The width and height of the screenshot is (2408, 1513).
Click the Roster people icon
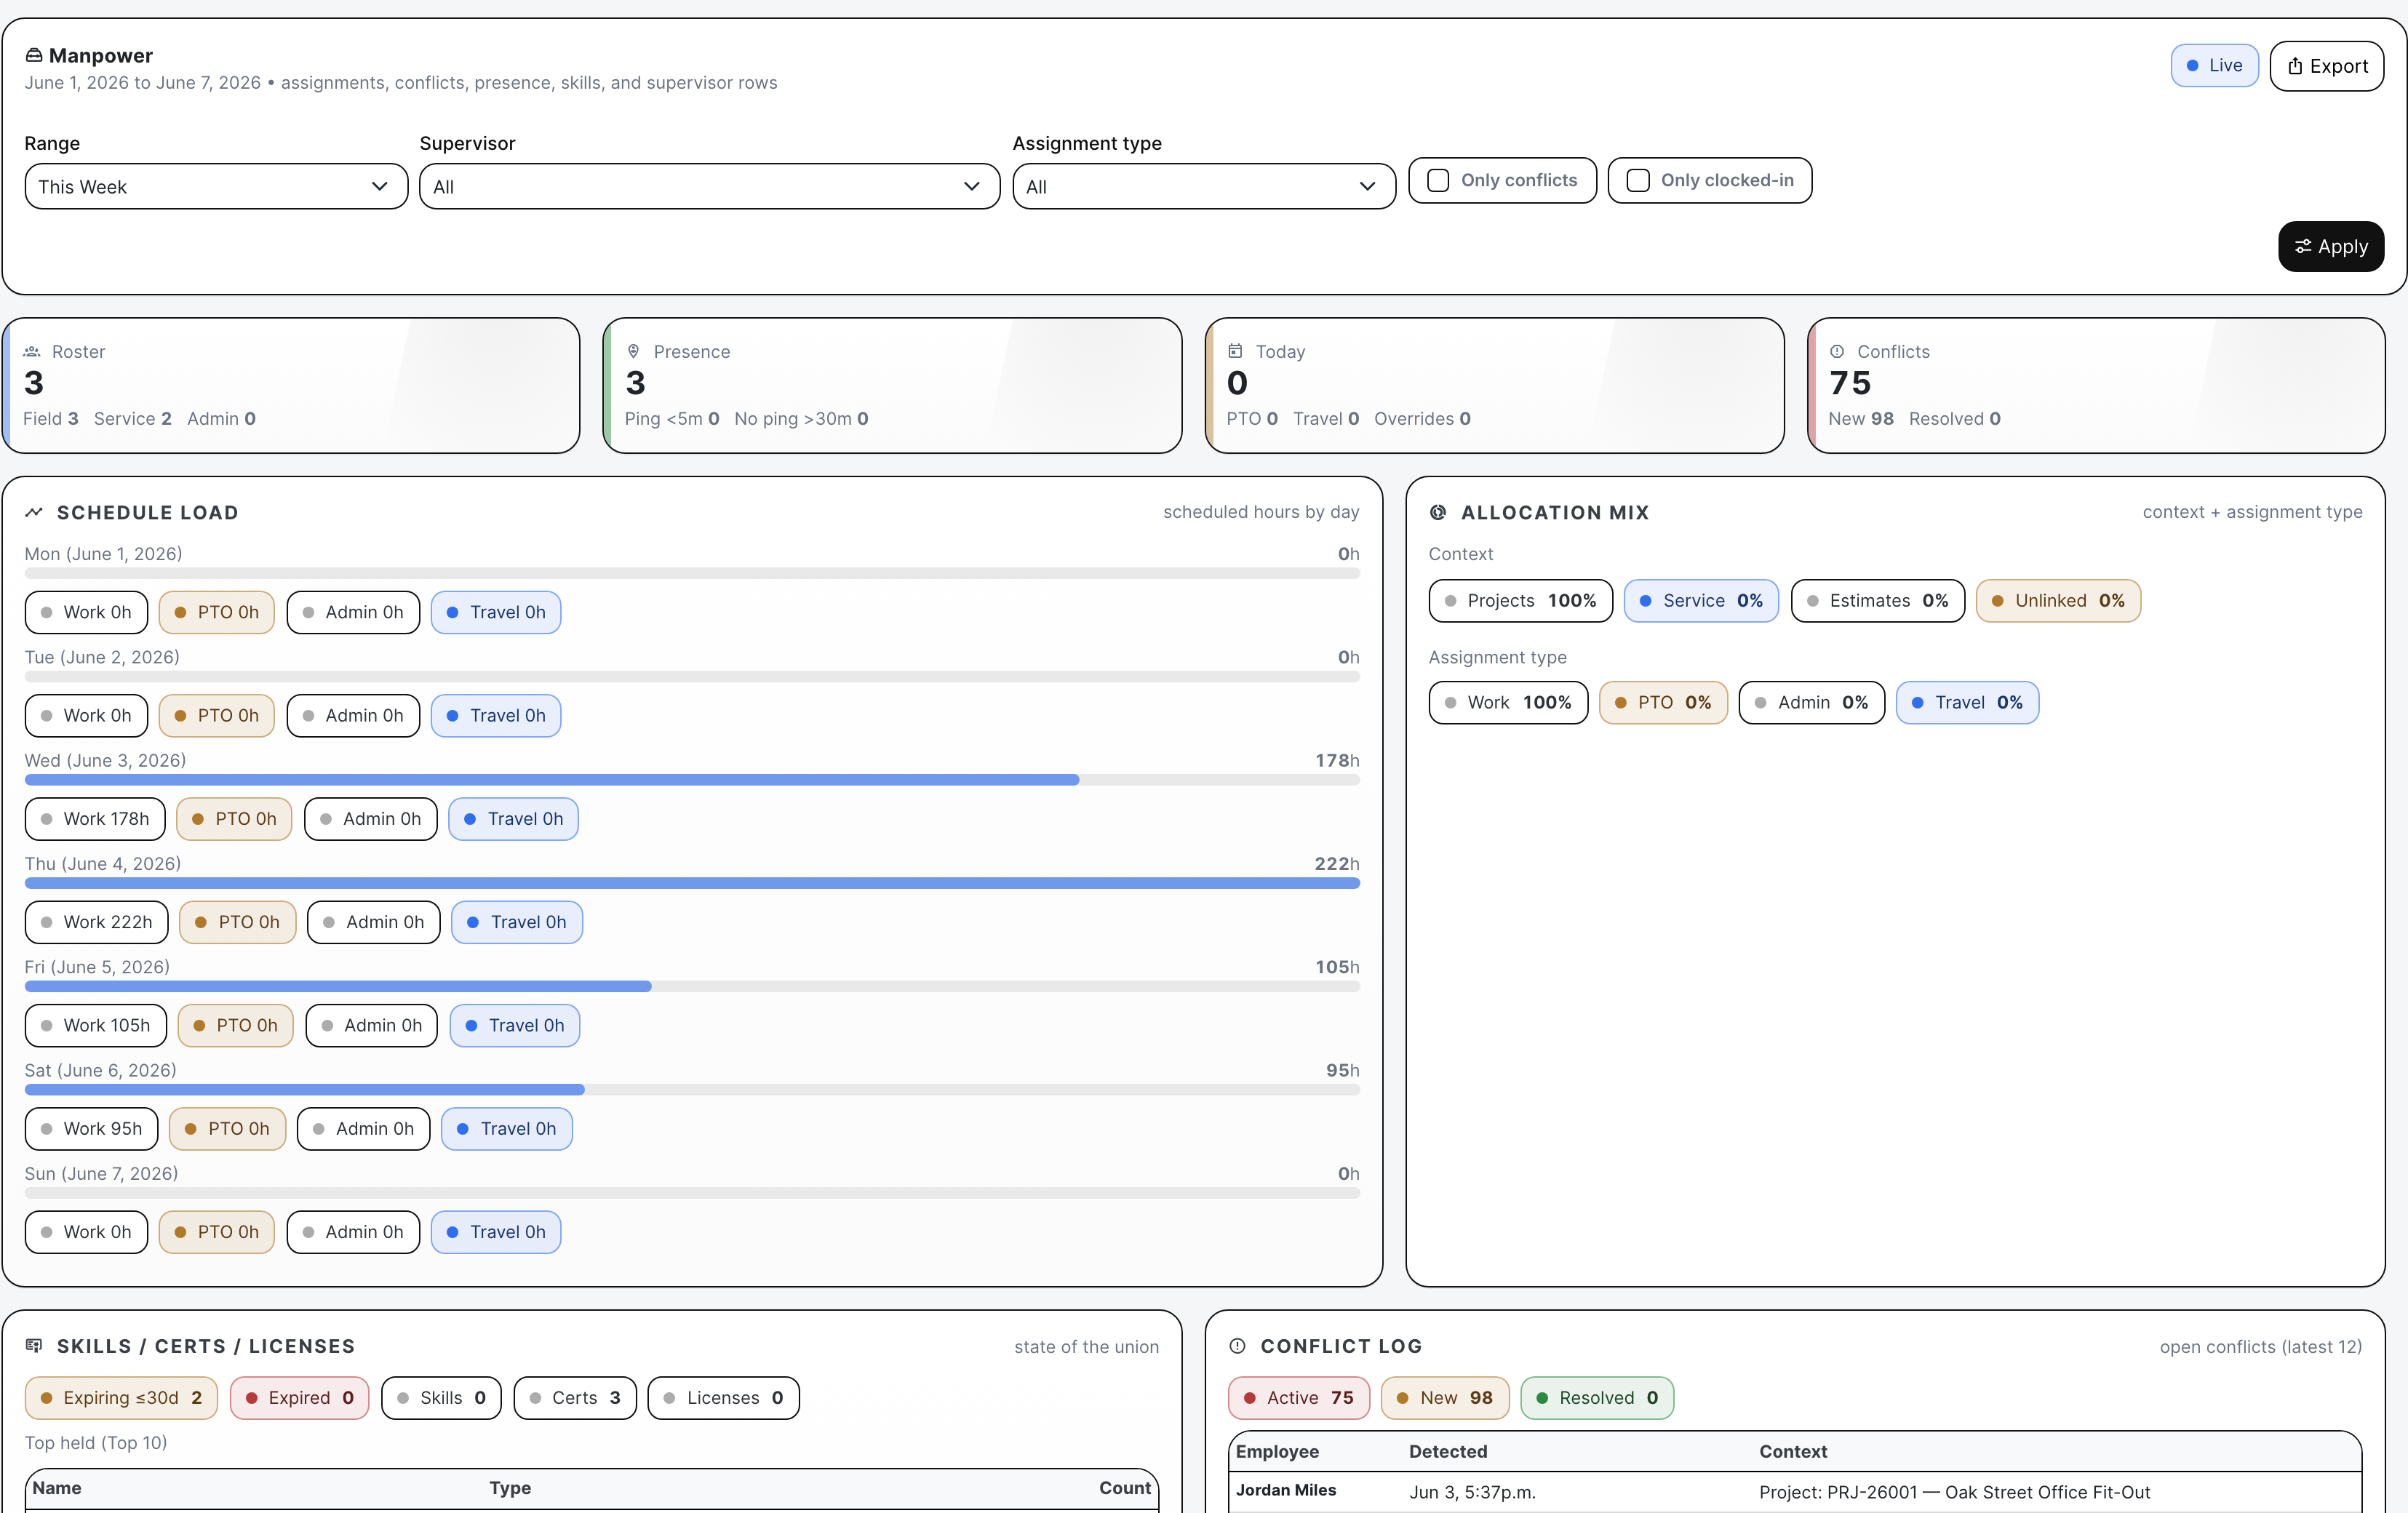pyautogui.click(x=32, y=352)
